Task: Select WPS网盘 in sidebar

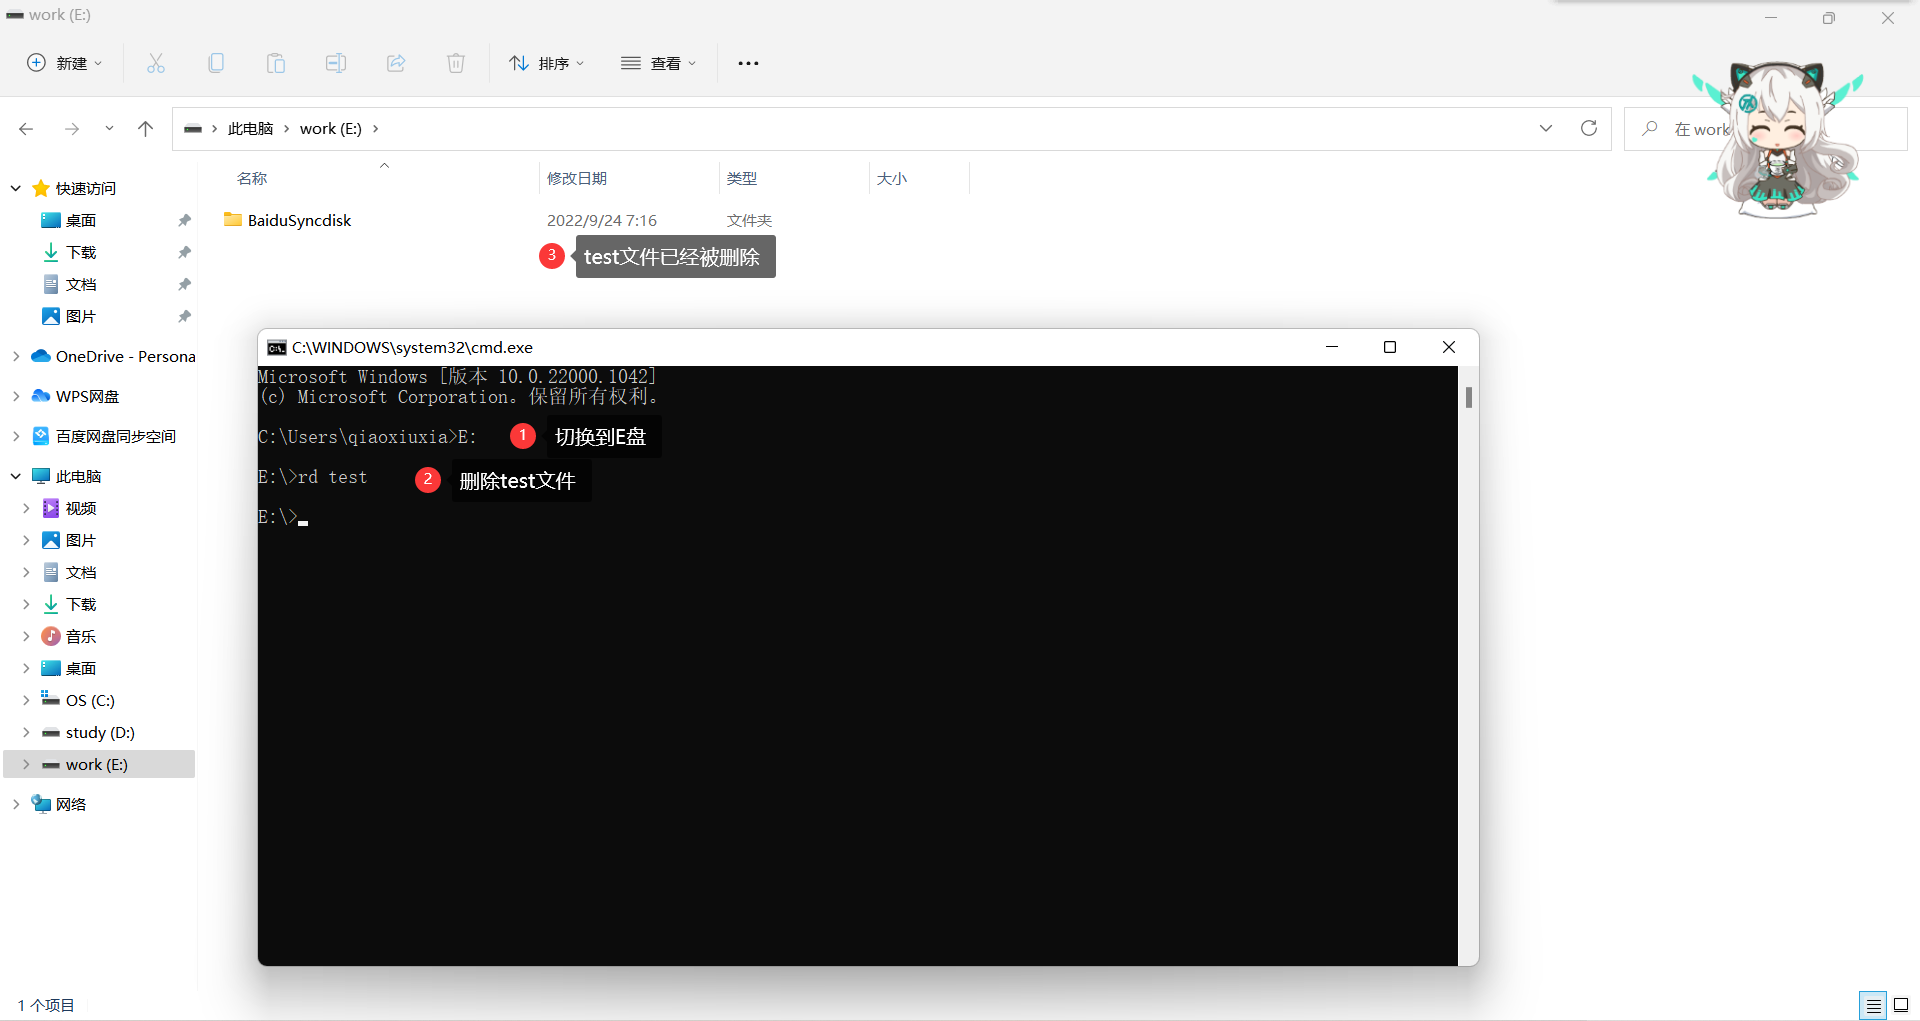Action: 87,396
